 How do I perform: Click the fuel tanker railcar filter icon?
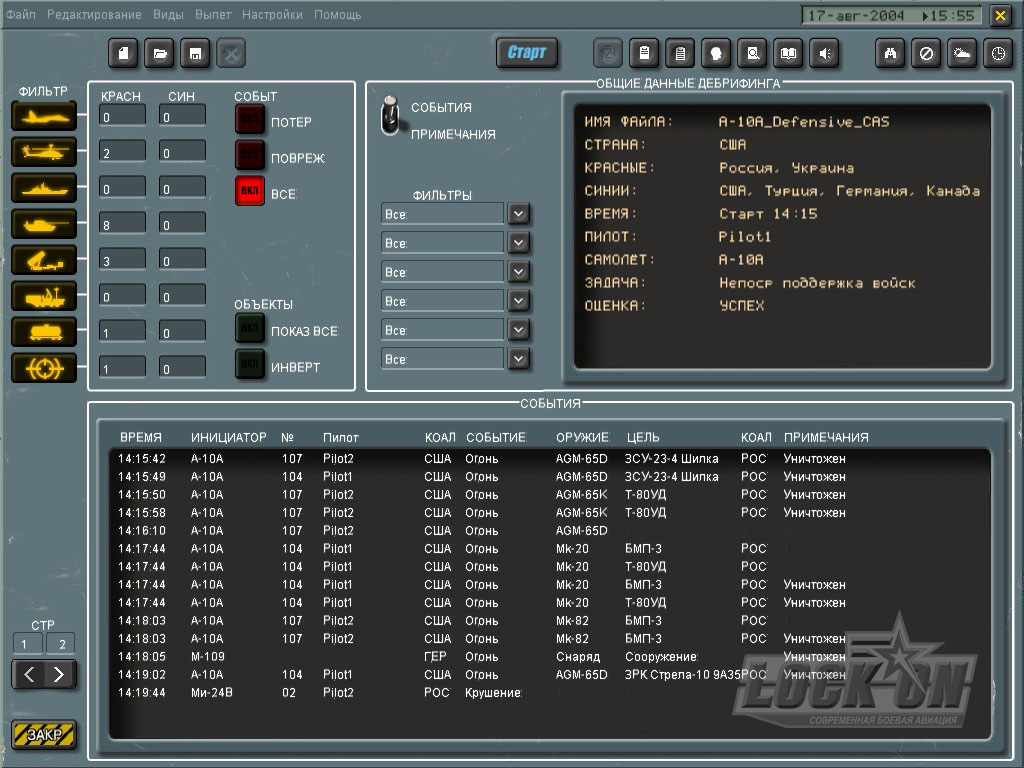pos(44,332)
